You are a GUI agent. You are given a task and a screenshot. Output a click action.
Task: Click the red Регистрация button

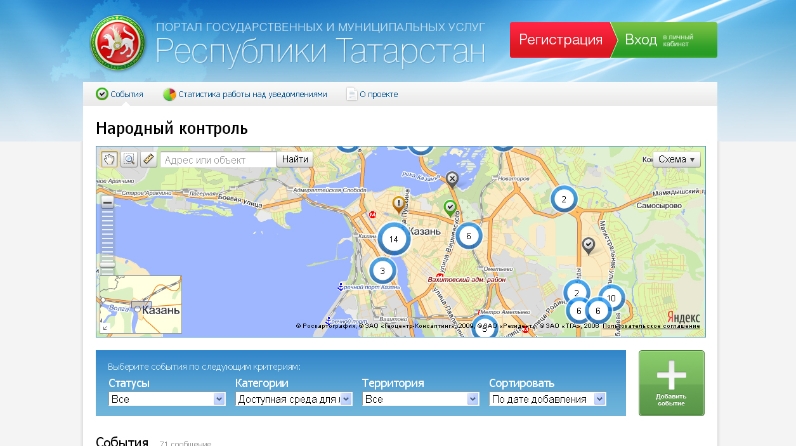(559, 40)
